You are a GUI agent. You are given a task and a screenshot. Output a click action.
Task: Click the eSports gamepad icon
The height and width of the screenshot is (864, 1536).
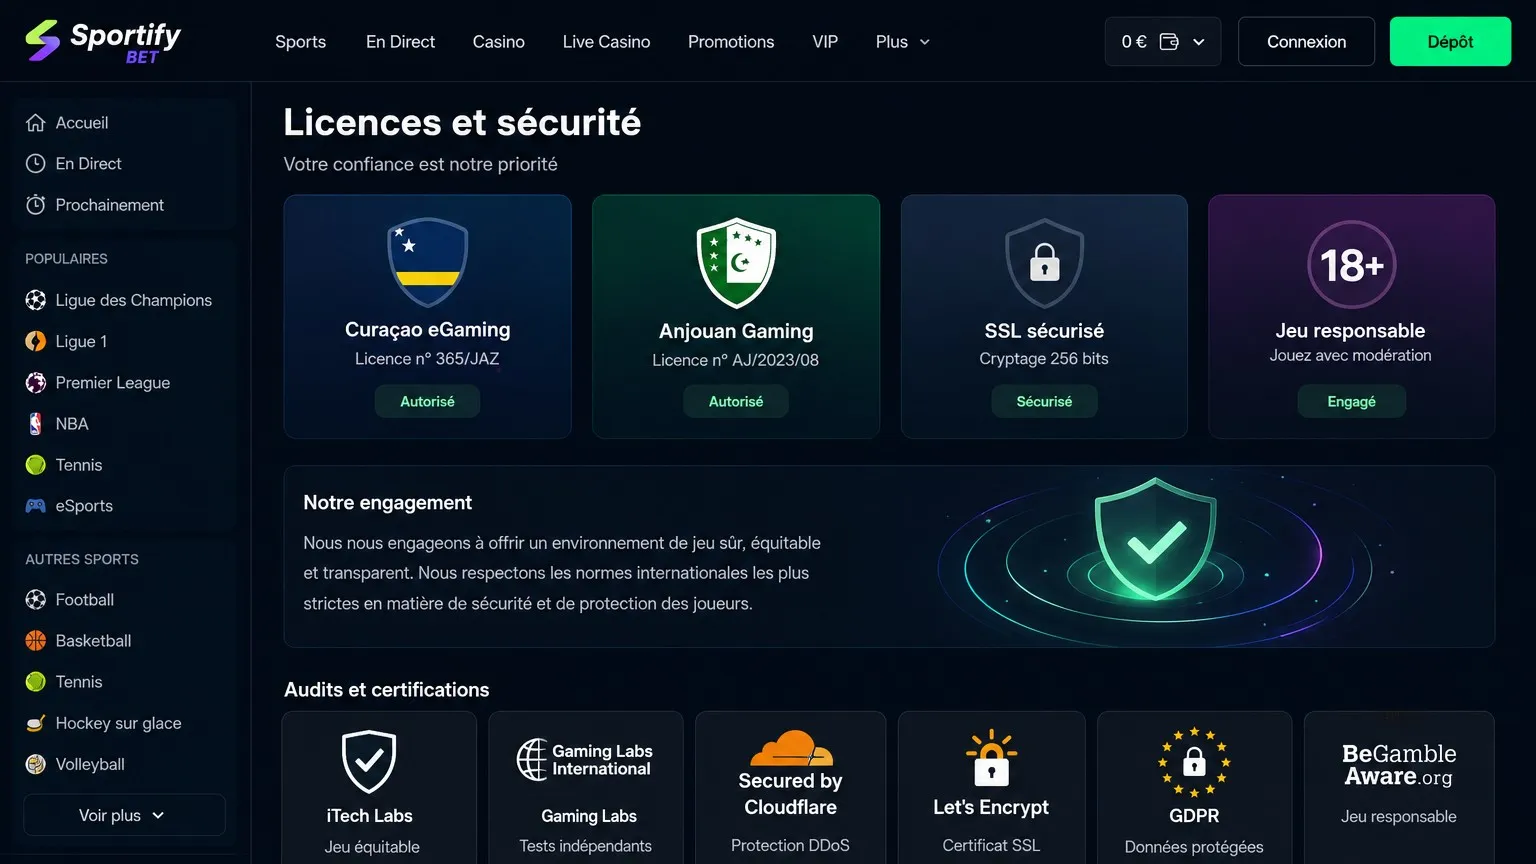[36, 506]
